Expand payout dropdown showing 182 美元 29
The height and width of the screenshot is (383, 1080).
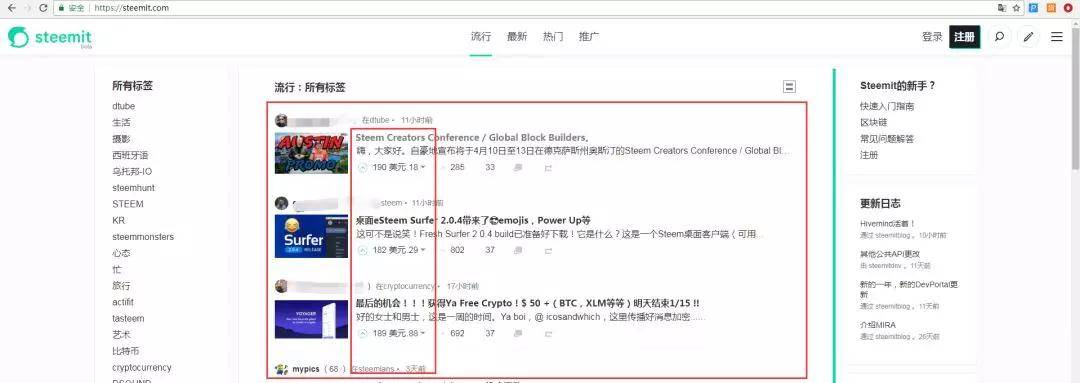click(x=423, y=250)
